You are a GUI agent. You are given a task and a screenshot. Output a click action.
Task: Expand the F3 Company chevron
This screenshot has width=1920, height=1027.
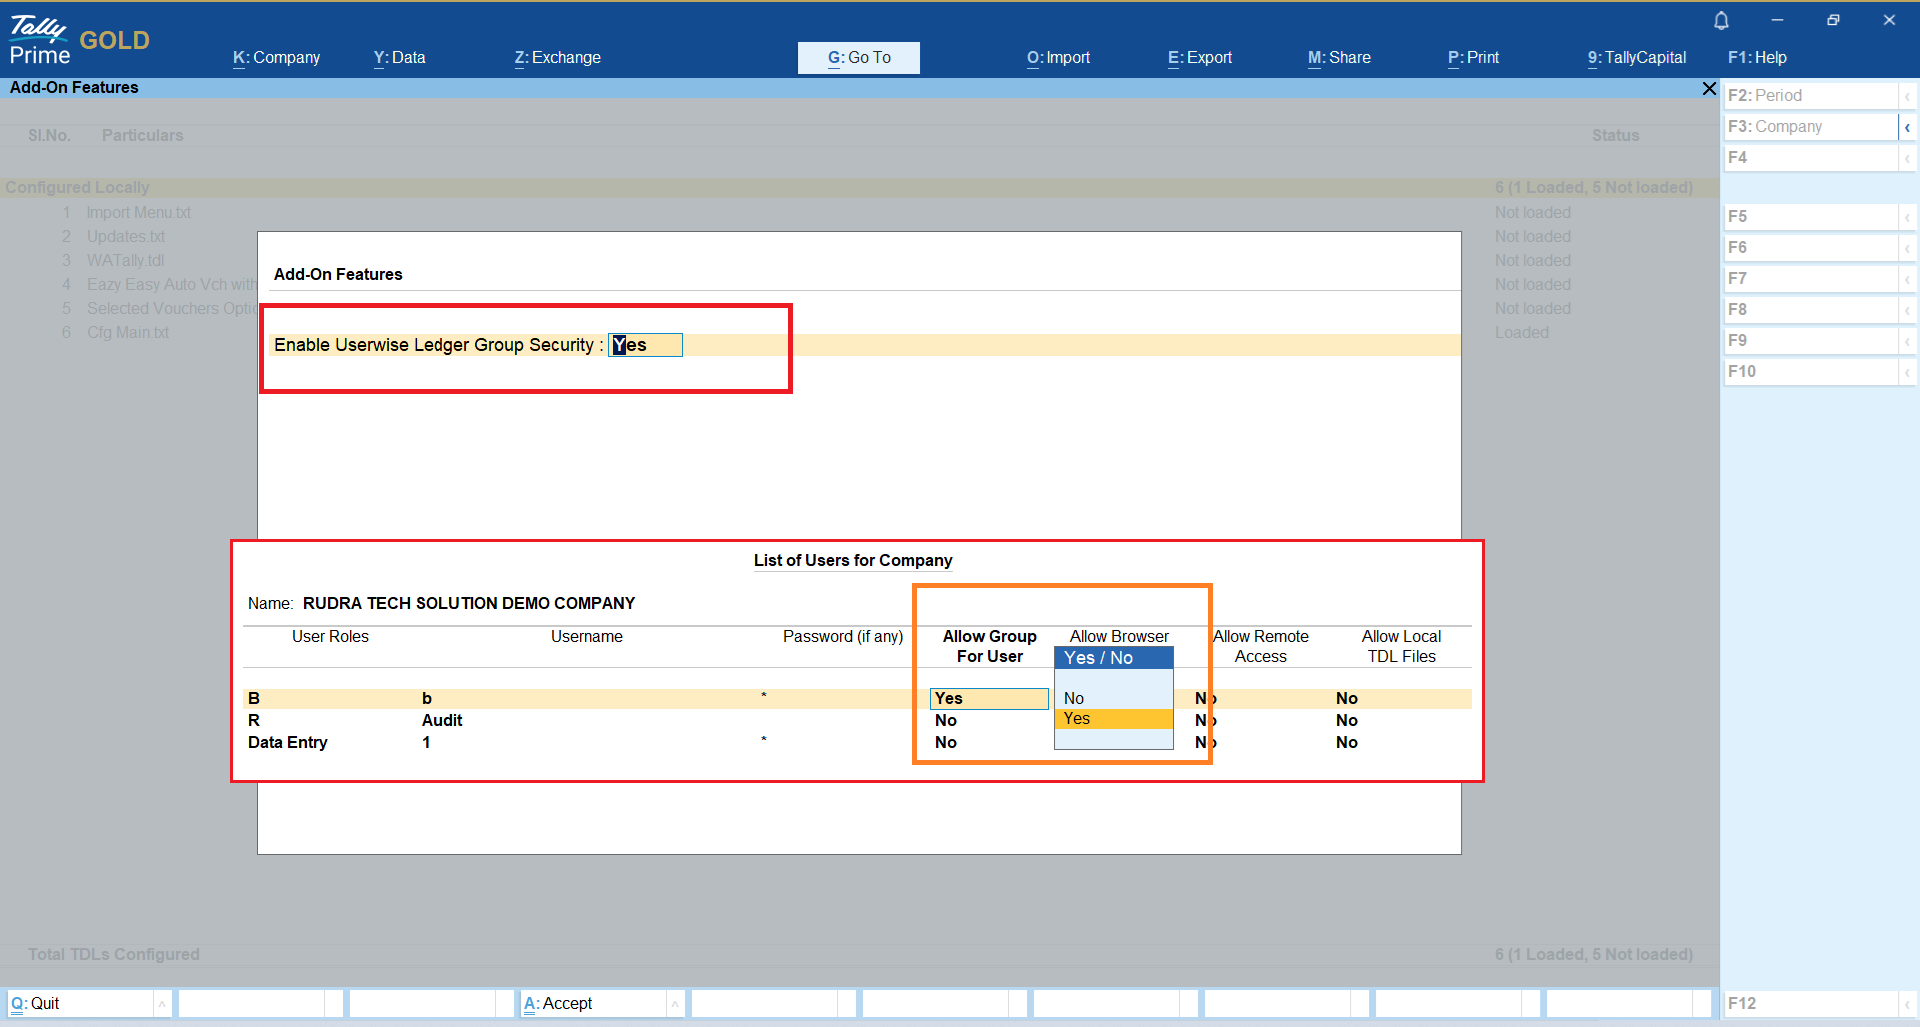[x=1907, y=127]
